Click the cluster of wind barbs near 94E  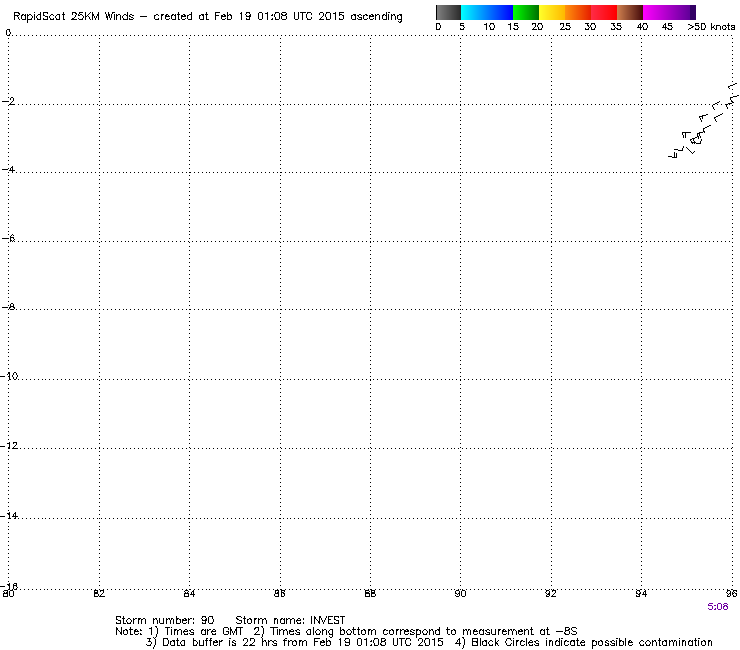click(x=704, y=121)
